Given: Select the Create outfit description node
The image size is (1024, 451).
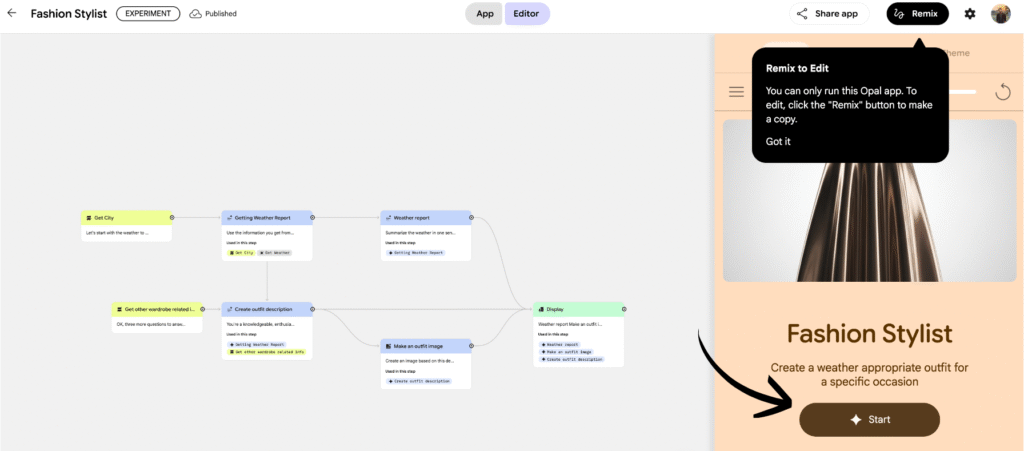Looking at the screenshot, I should [266, 309].
